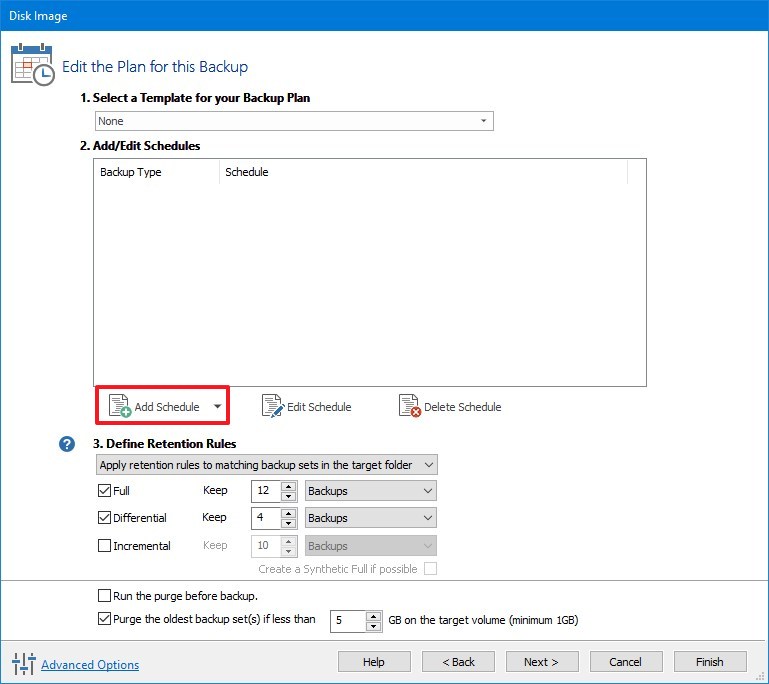Decrease the Full keep count
This screenshot has width=769, height=684.
289,496
